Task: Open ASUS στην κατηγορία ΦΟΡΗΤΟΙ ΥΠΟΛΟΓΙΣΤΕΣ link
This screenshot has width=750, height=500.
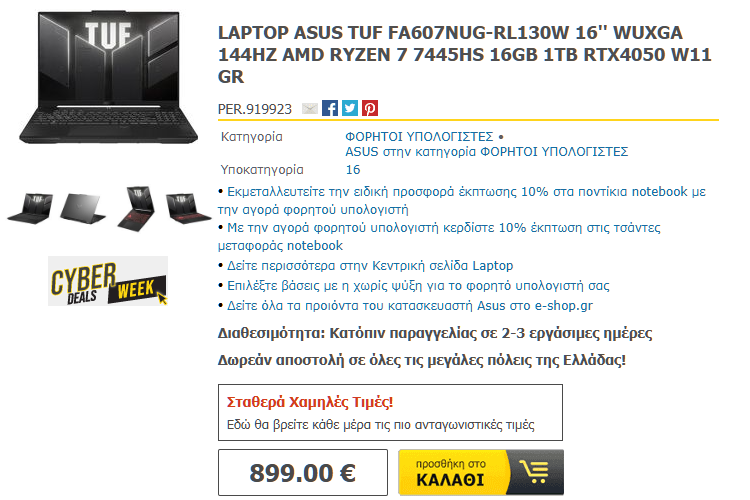Action: pyautogui.click(x=486, y=152)
